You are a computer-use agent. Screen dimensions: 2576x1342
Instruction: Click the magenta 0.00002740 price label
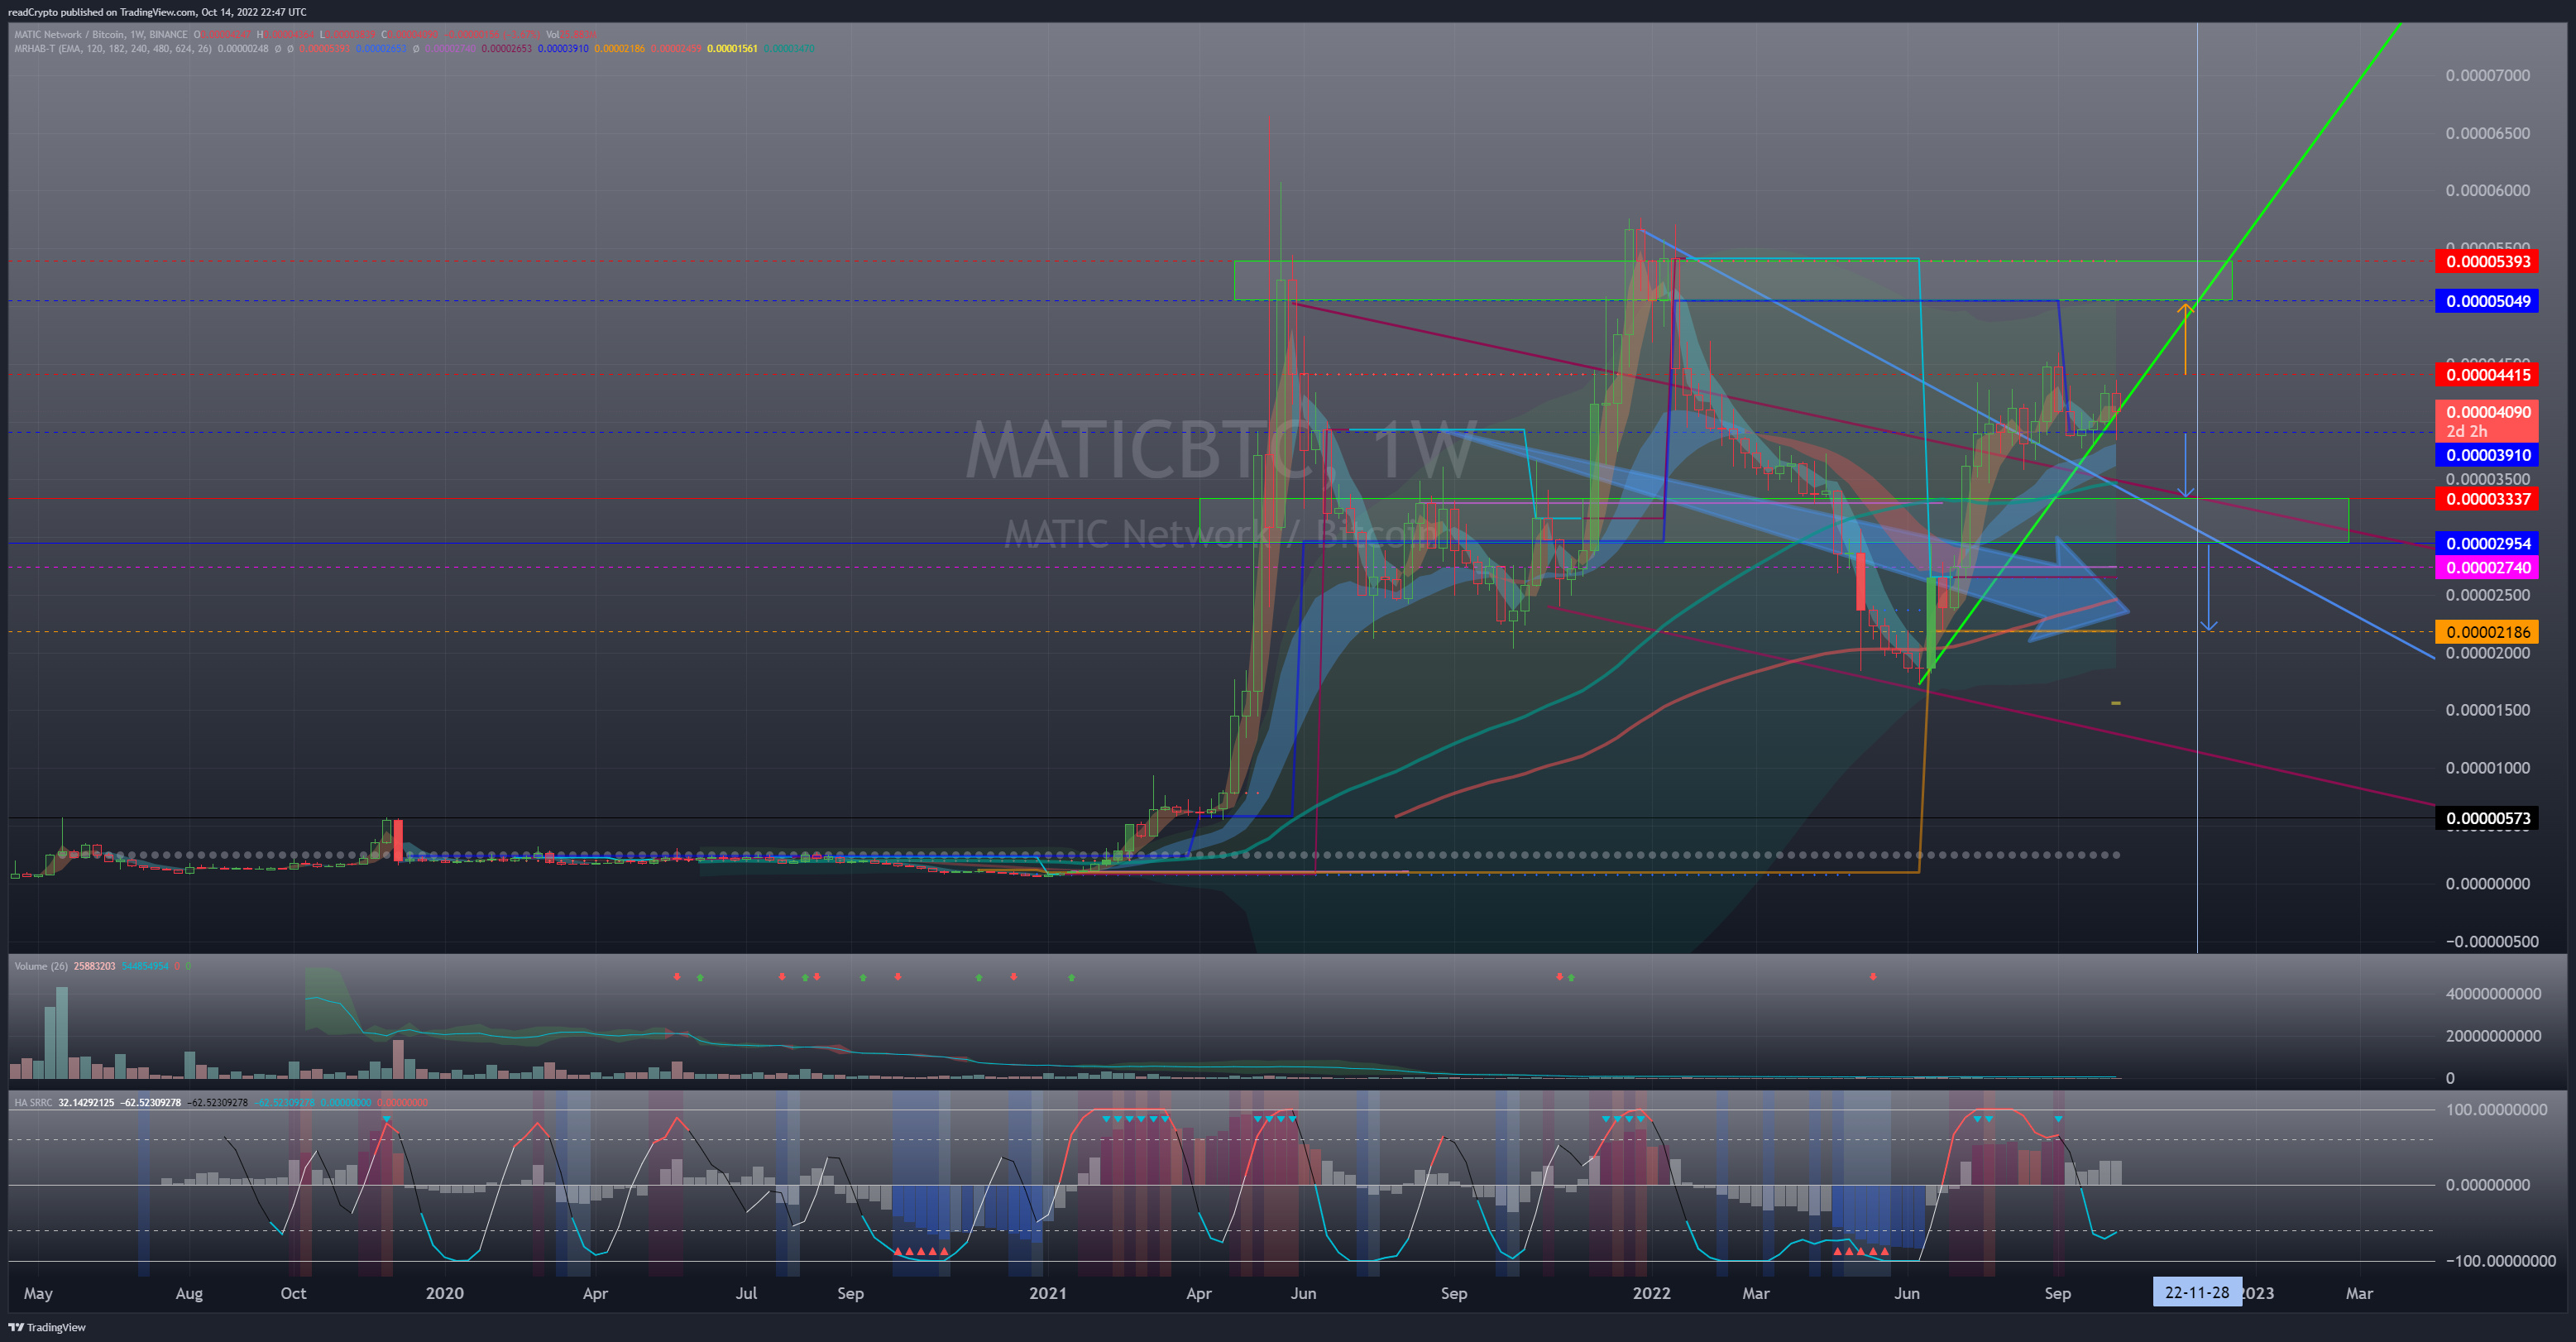2488,568
